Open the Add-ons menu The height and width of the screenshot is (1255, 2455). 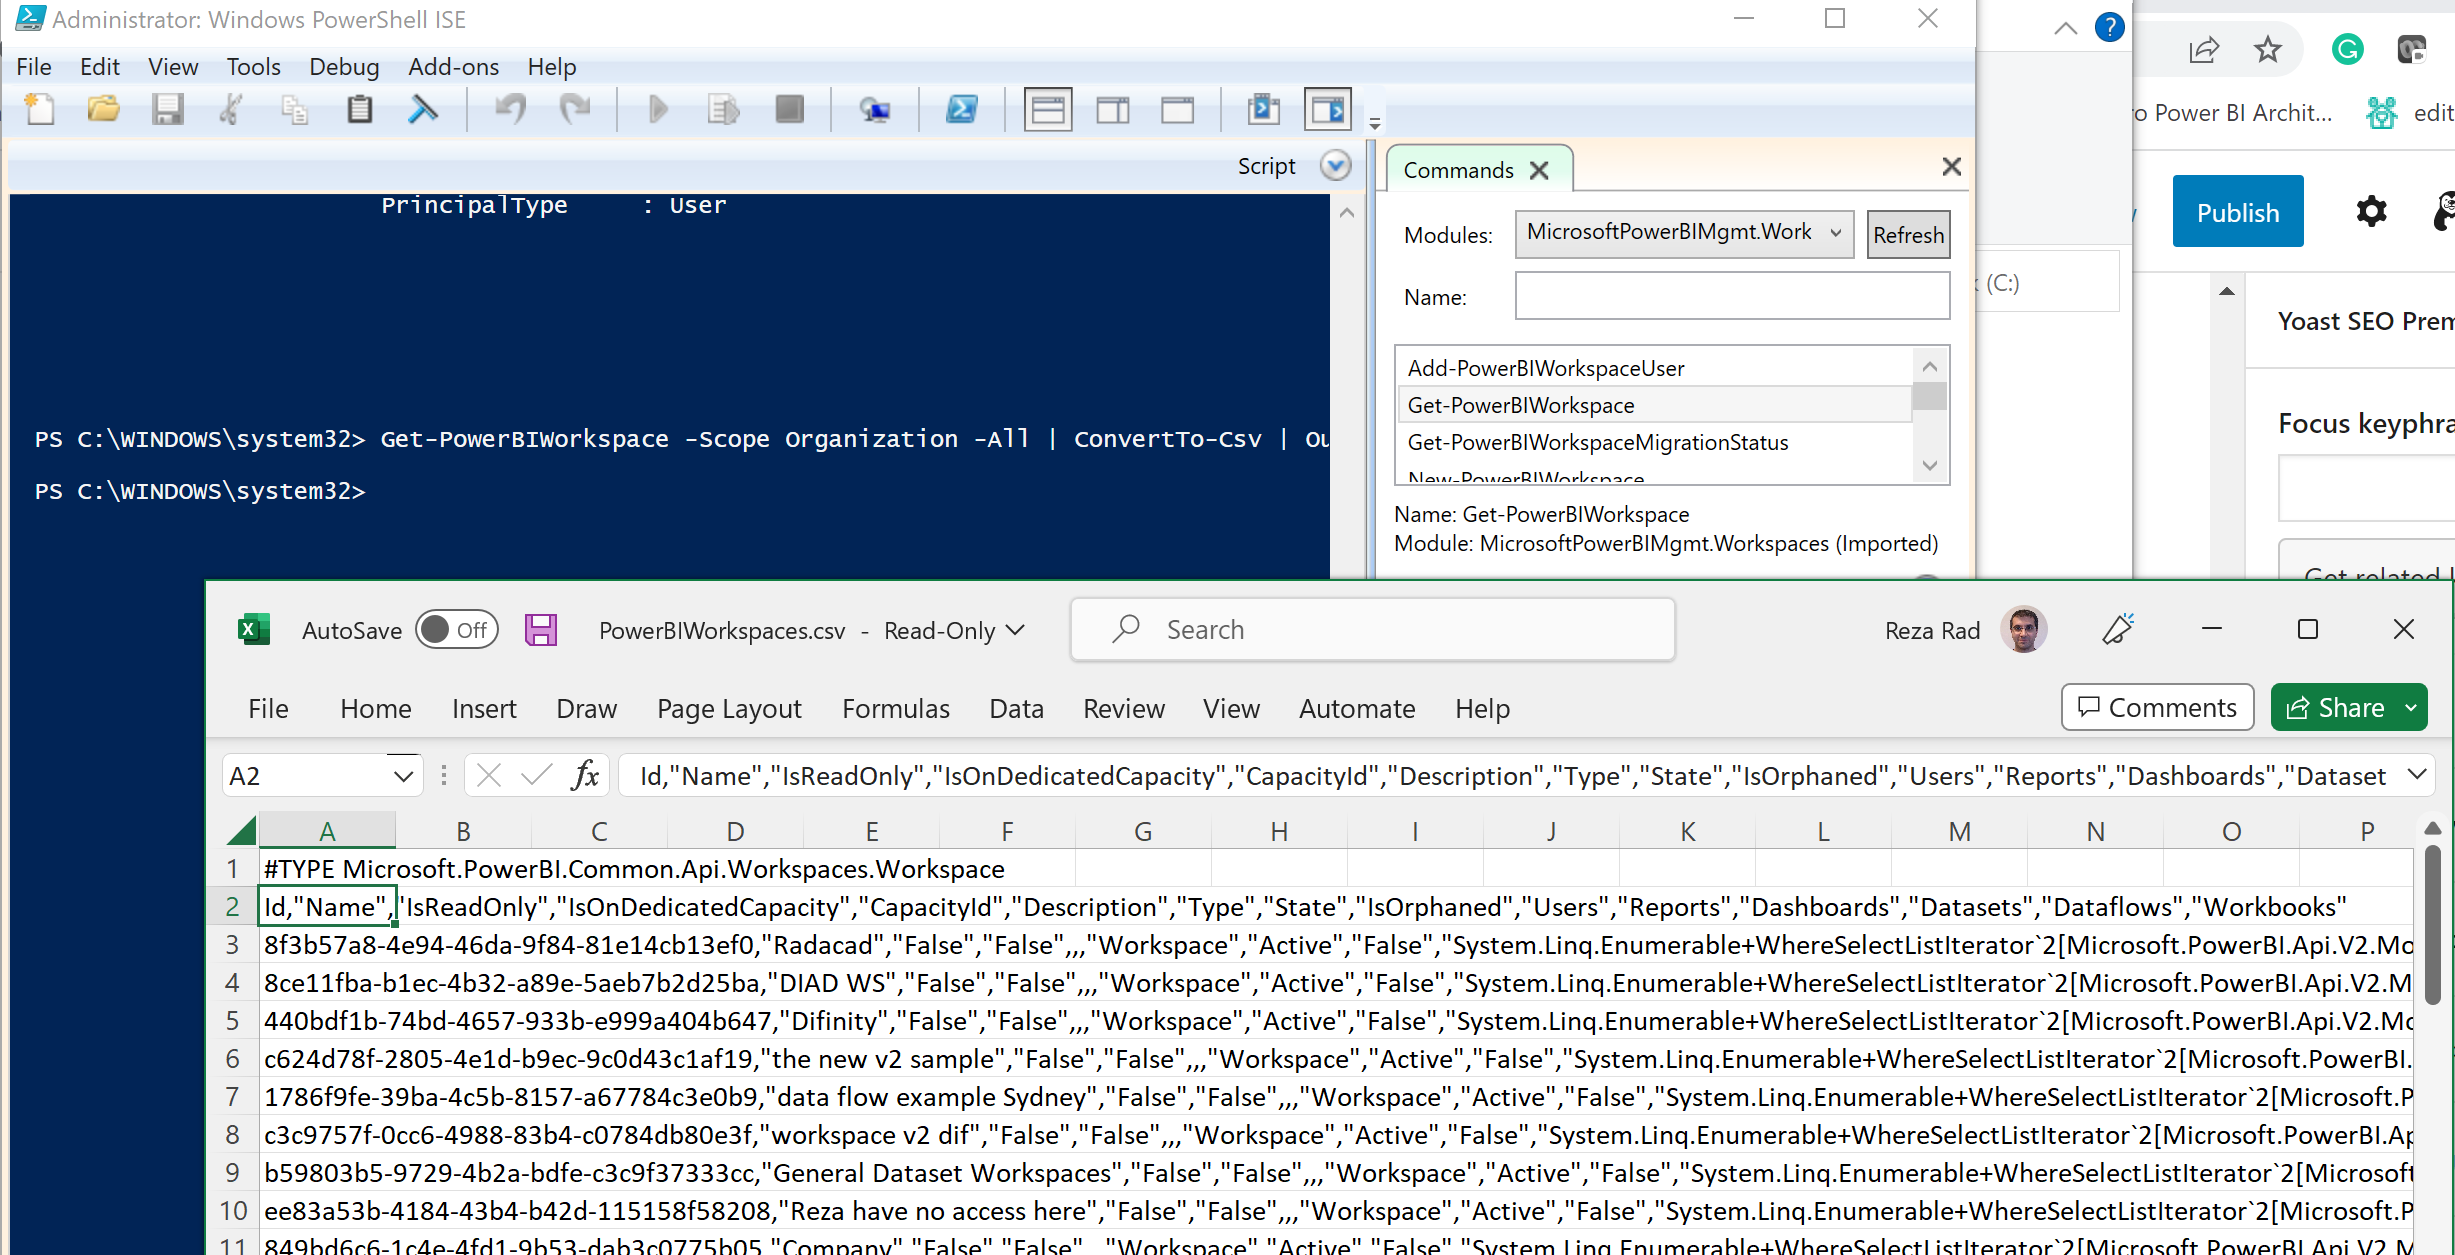coord(453,67)
